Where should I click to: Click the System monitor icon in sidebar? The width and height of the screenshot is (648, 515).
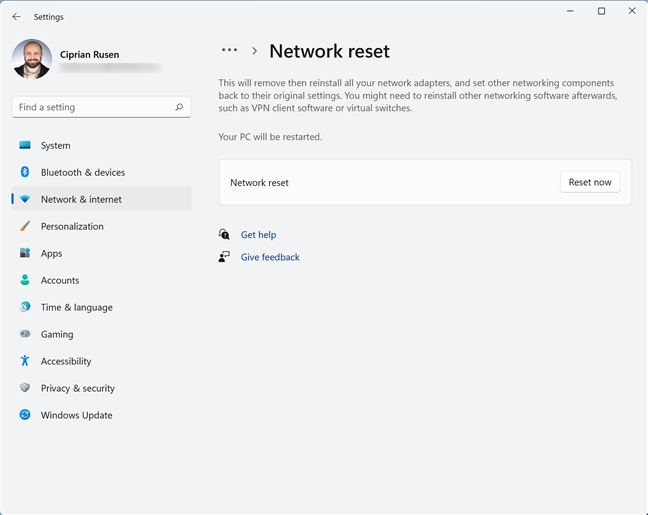25,146
